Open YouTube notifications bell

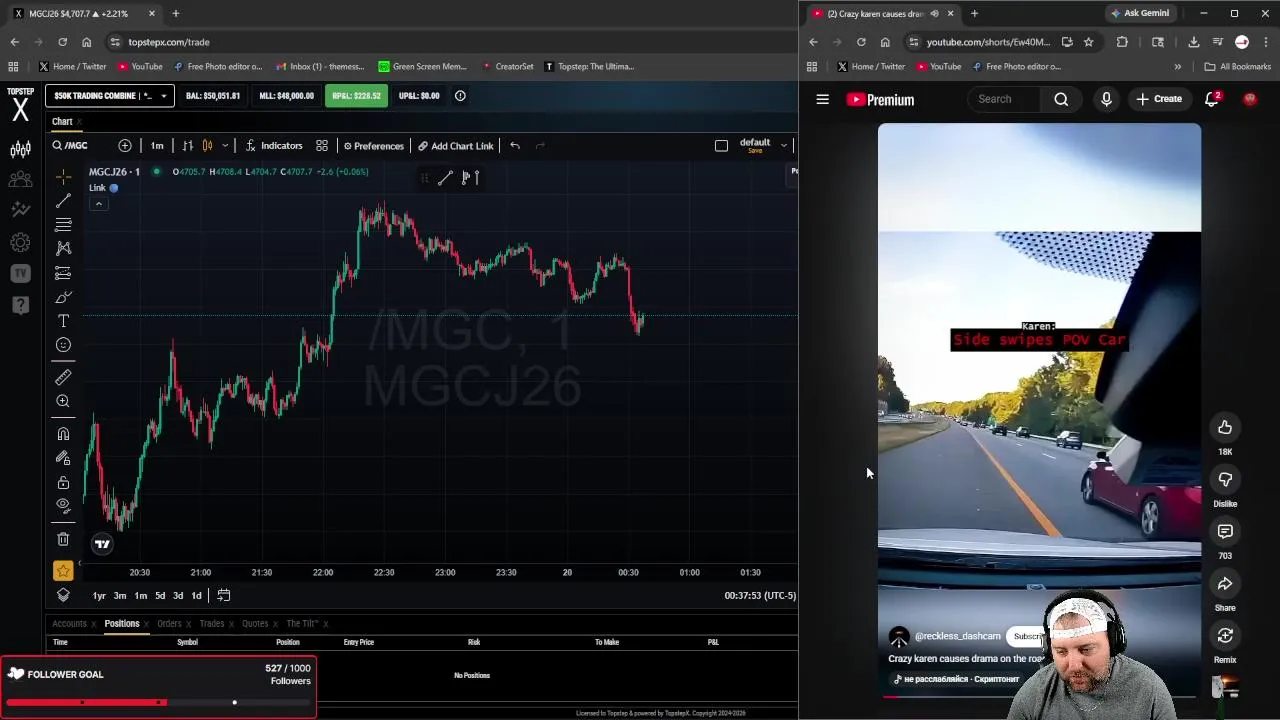pos(1212,99)
